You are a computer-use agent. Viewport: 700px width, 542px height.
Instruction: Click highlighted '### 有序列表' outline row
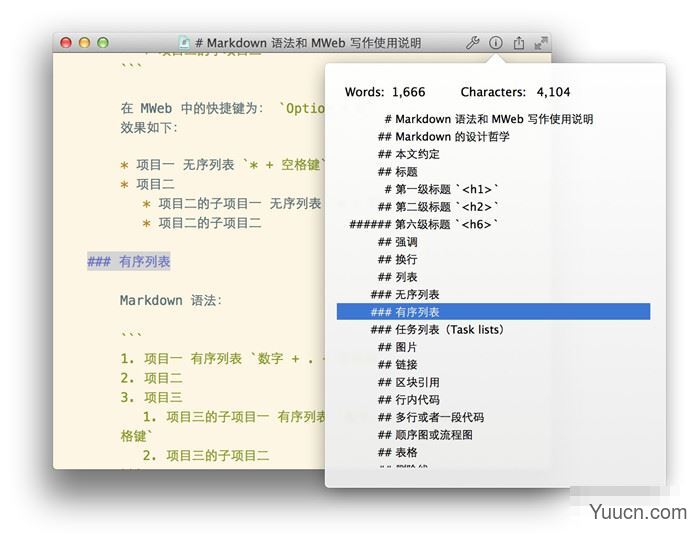[493, 312]
